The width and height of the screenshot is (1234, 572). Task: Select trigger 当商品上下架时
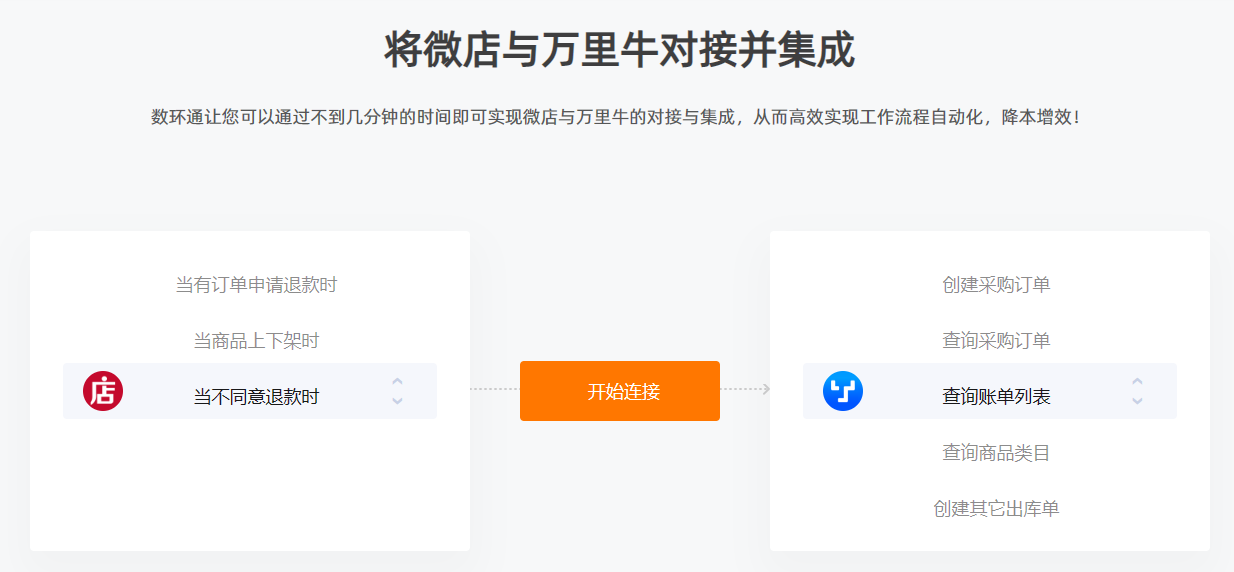click(x=257, y=341)
